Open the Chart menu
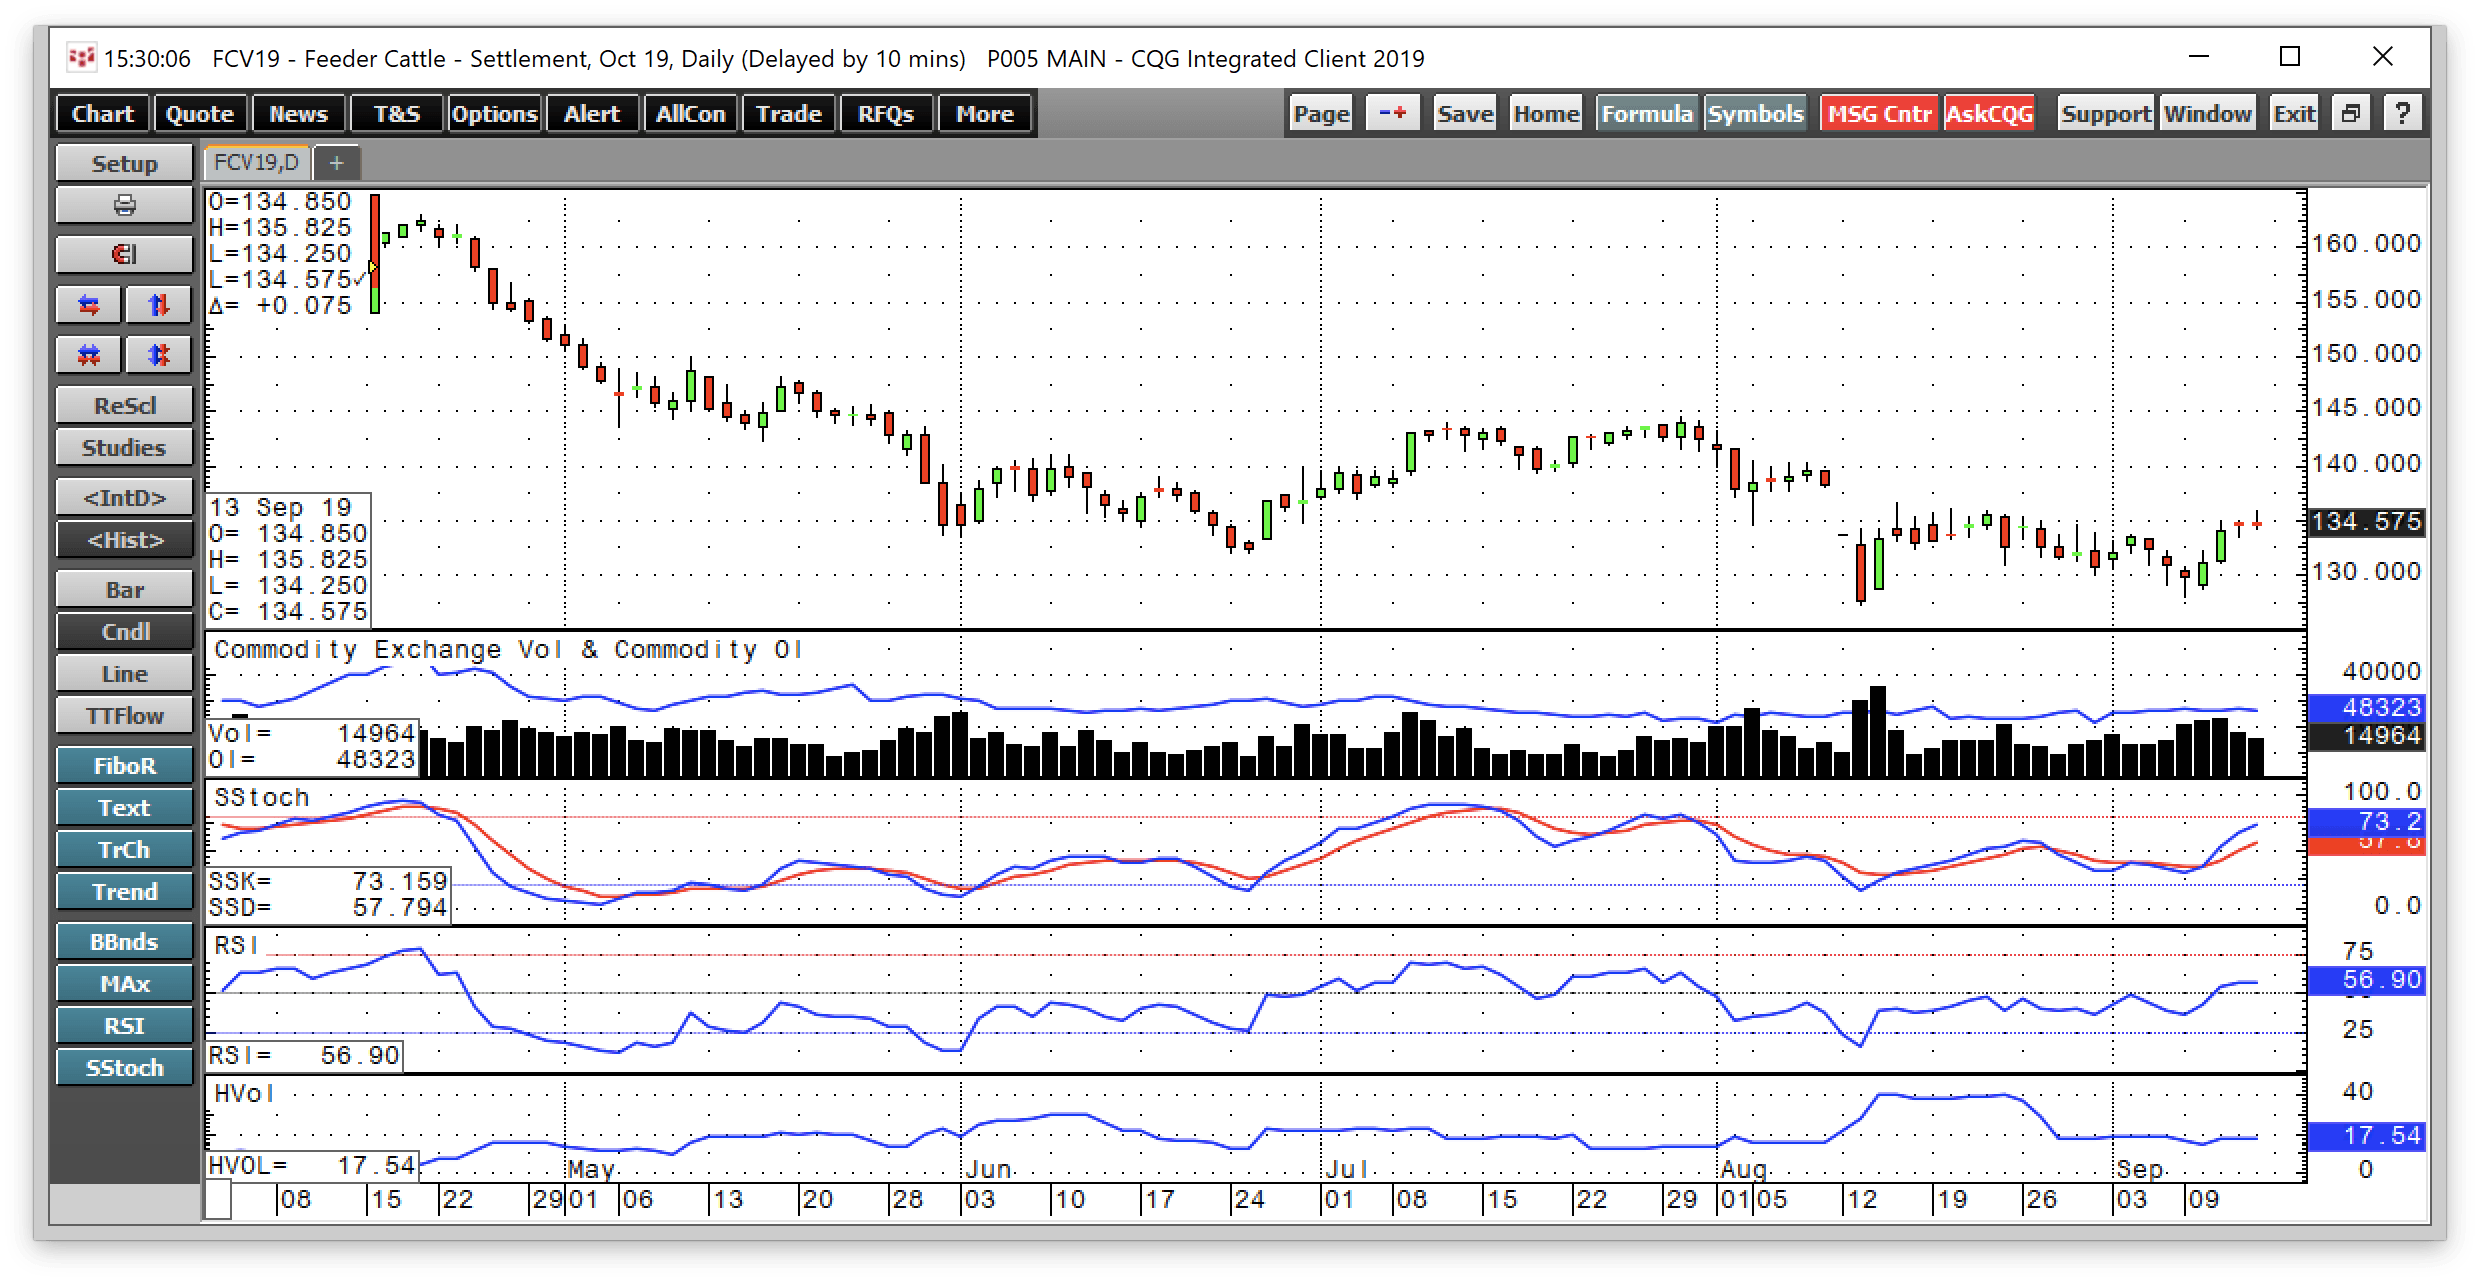2480x1282 pixels. tap(102, 113)
